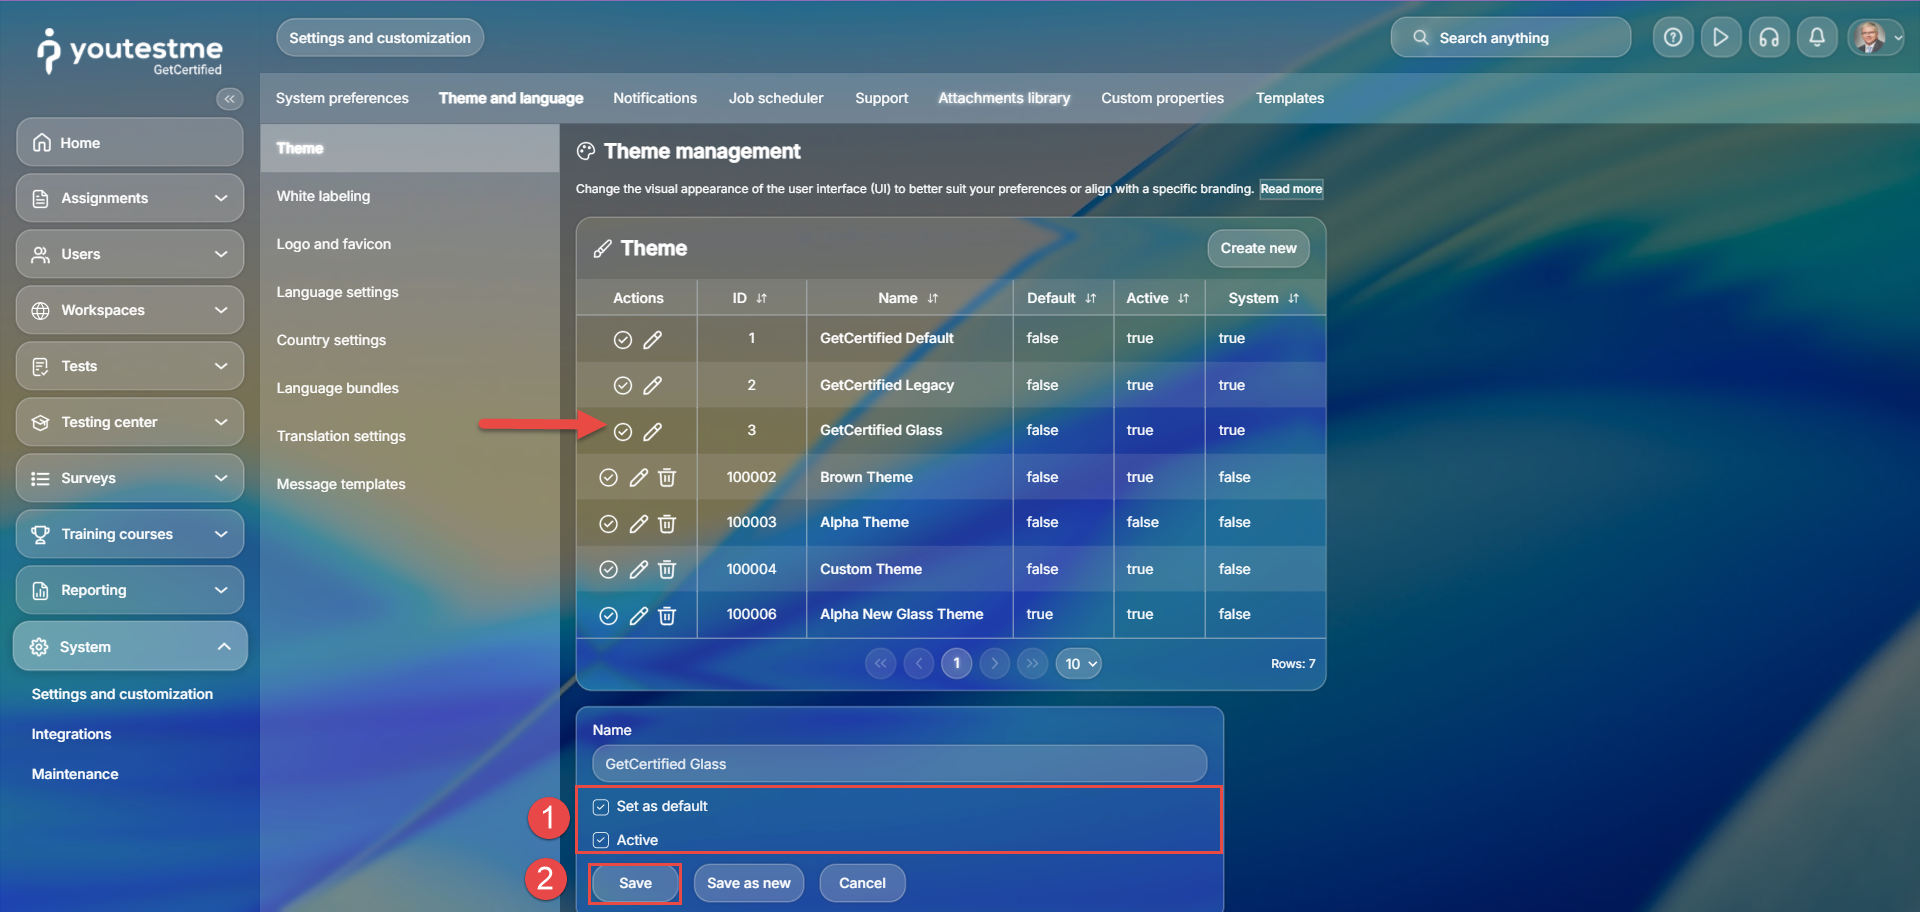The width and height of the screenshot is (1920, 912).
Task: Collapse the sidebar with double-arrow icon
Action: (x=229, y=99)
